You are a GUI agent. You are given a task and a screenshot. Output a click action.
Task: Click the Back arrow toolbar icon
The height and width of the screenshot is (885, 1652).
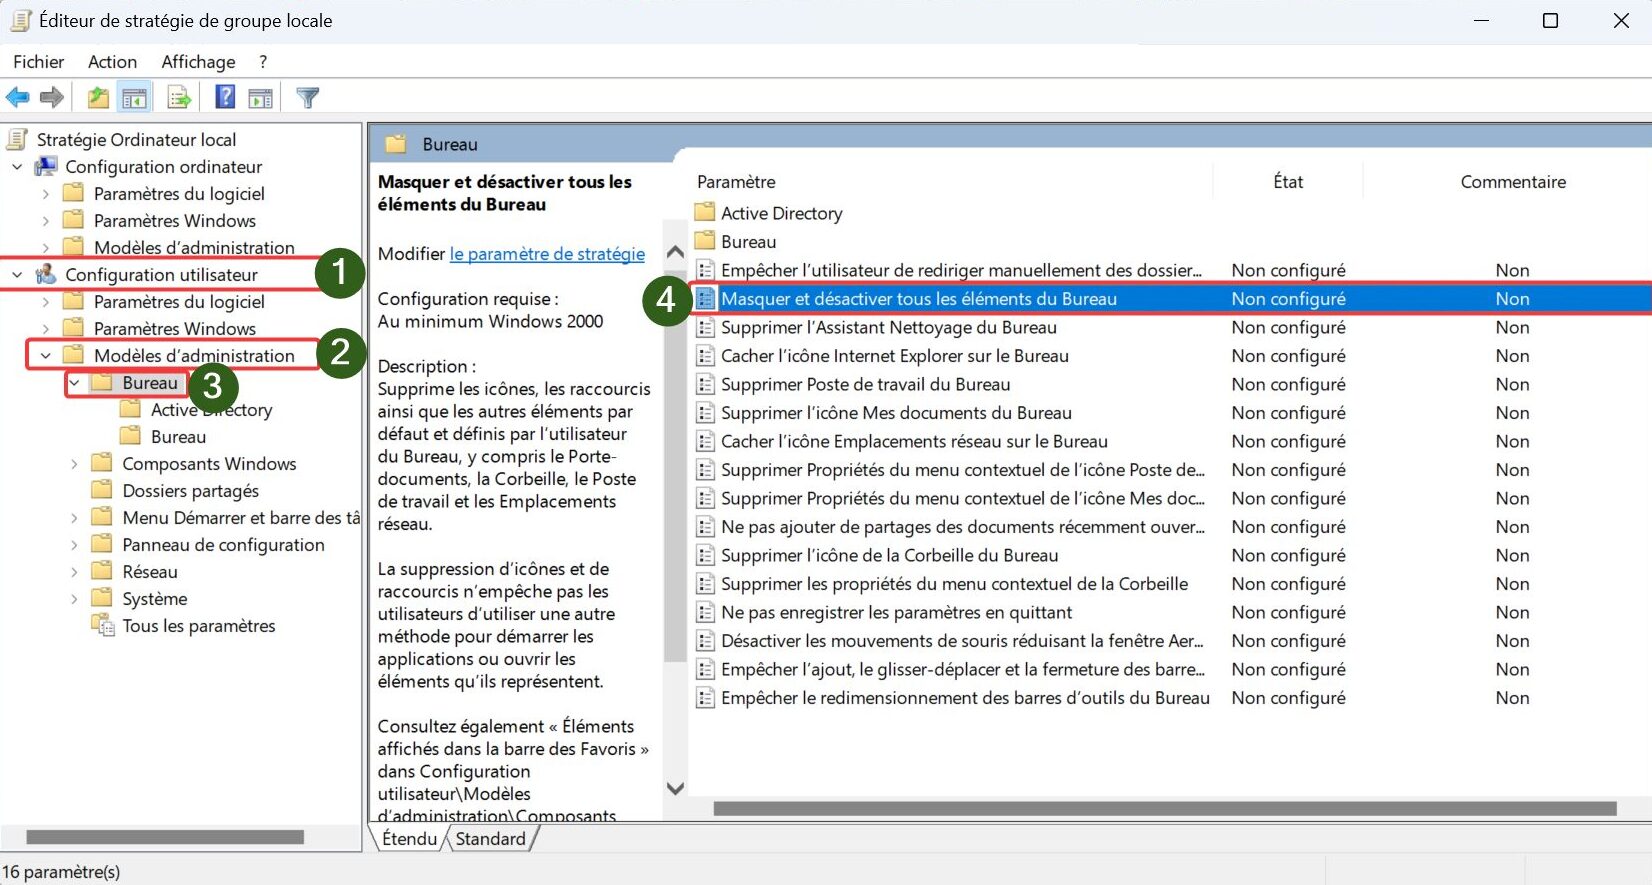pyautogui.click(x=18, y=97)
